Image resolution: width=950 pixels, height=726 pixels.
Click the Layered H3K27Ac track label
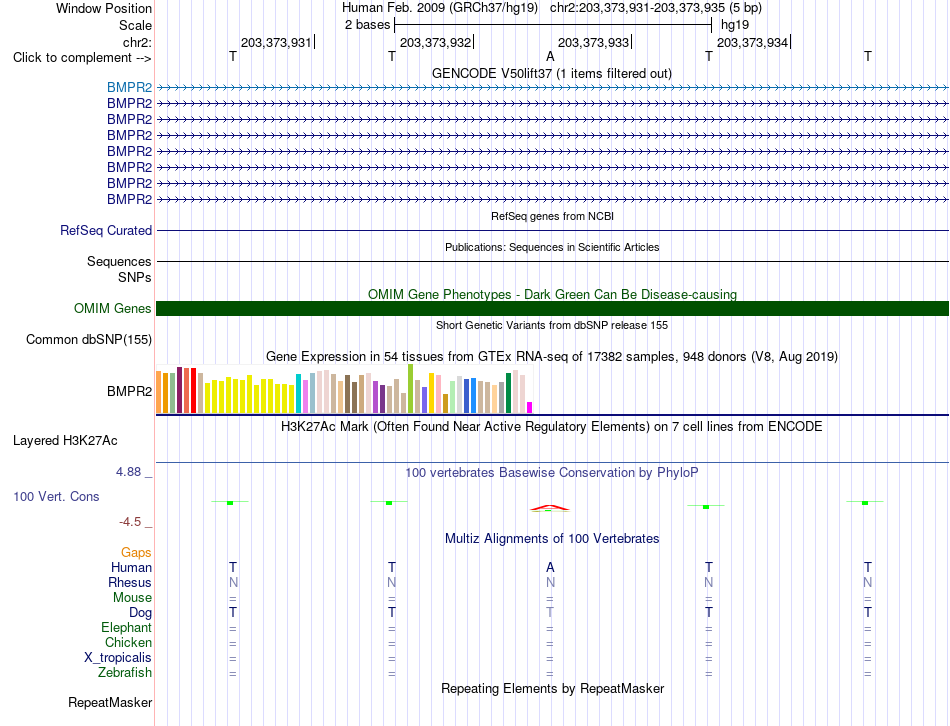click(65, 441)
